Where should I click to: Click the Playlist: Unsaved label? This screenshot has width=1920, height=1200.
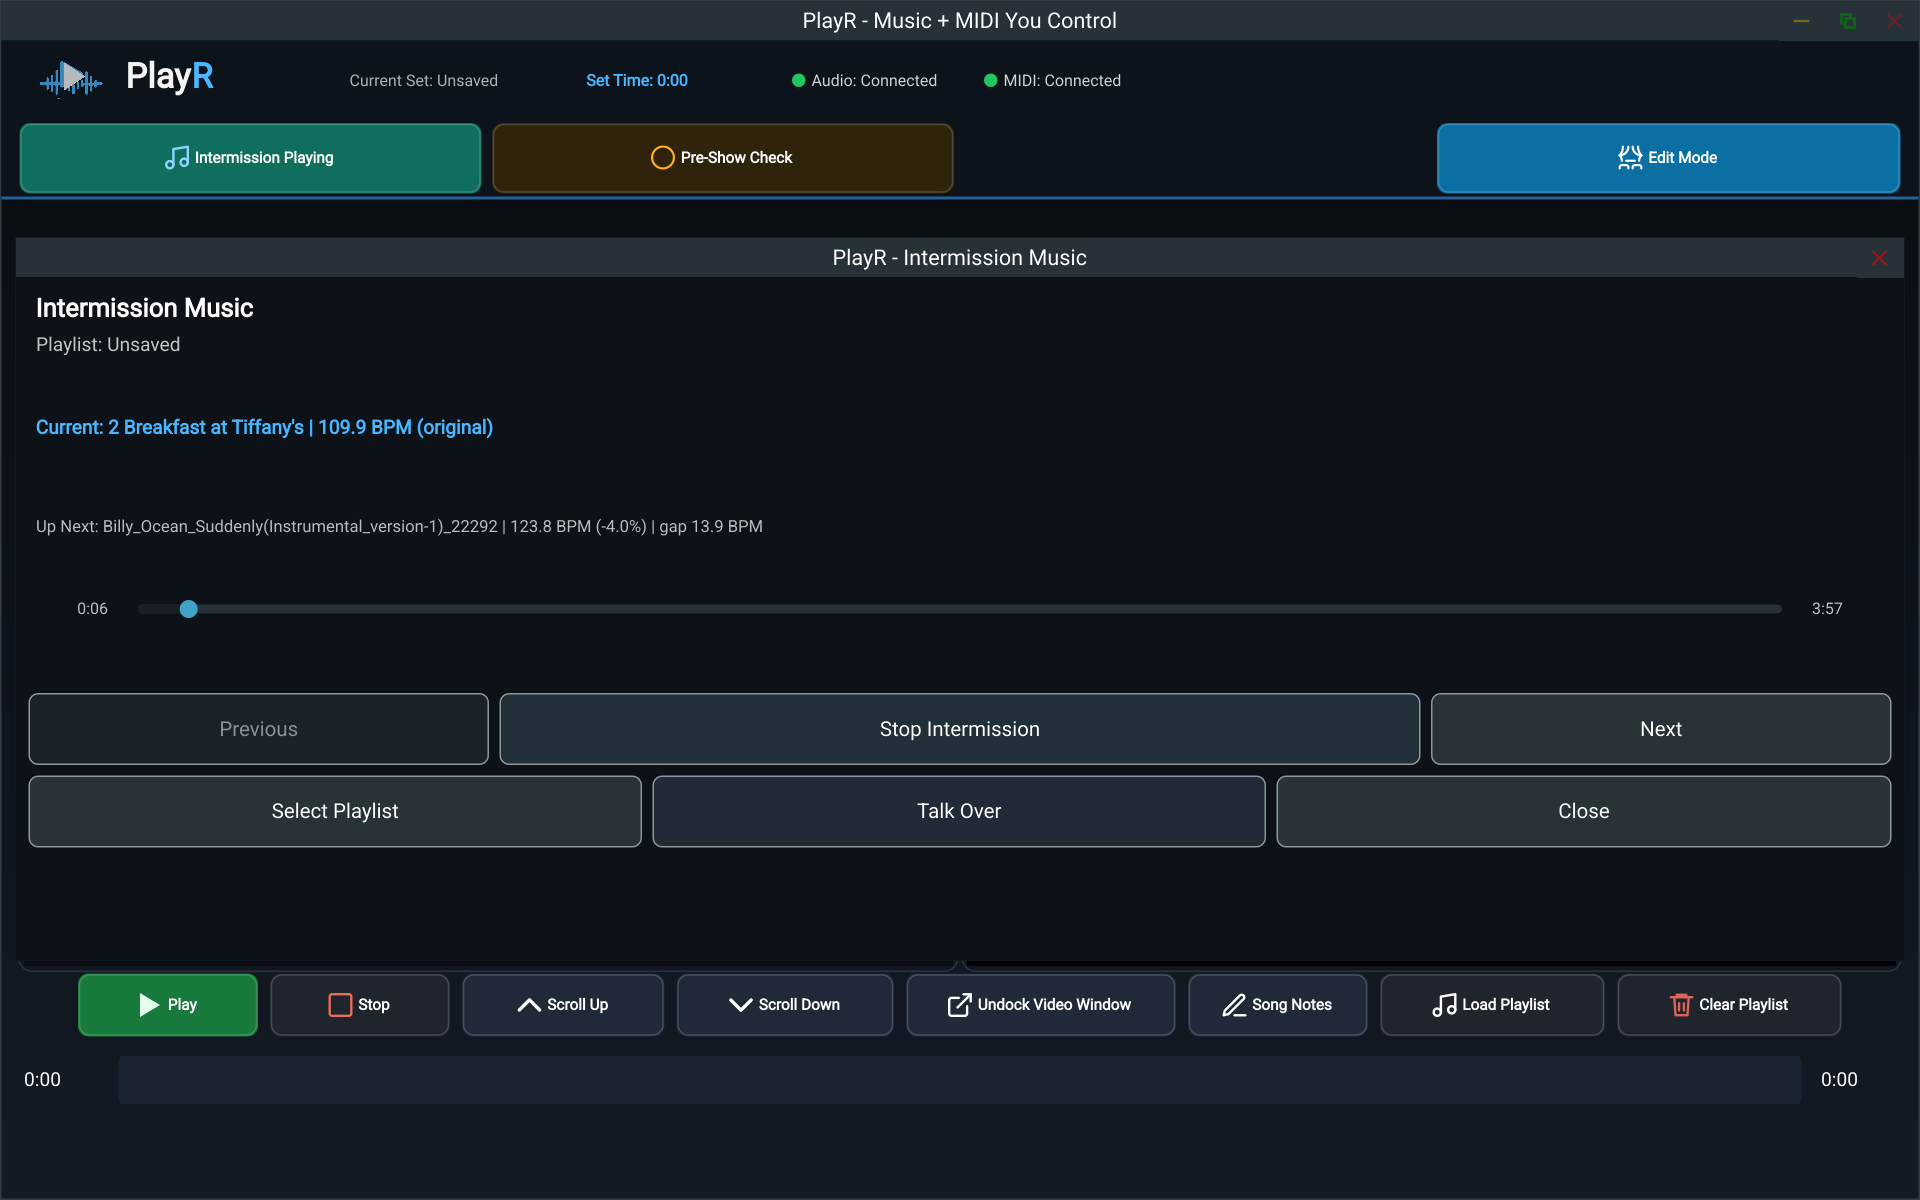[x=108, y=345]
